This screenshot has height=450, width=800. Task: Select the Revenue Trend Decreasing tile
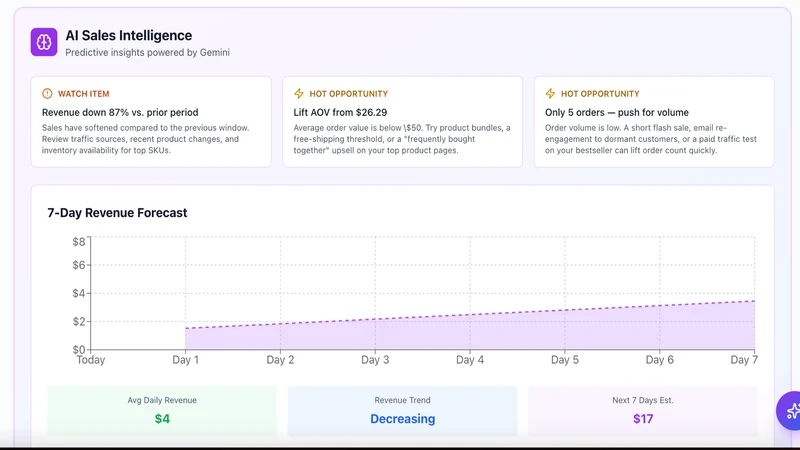click(x=403, y=411)
